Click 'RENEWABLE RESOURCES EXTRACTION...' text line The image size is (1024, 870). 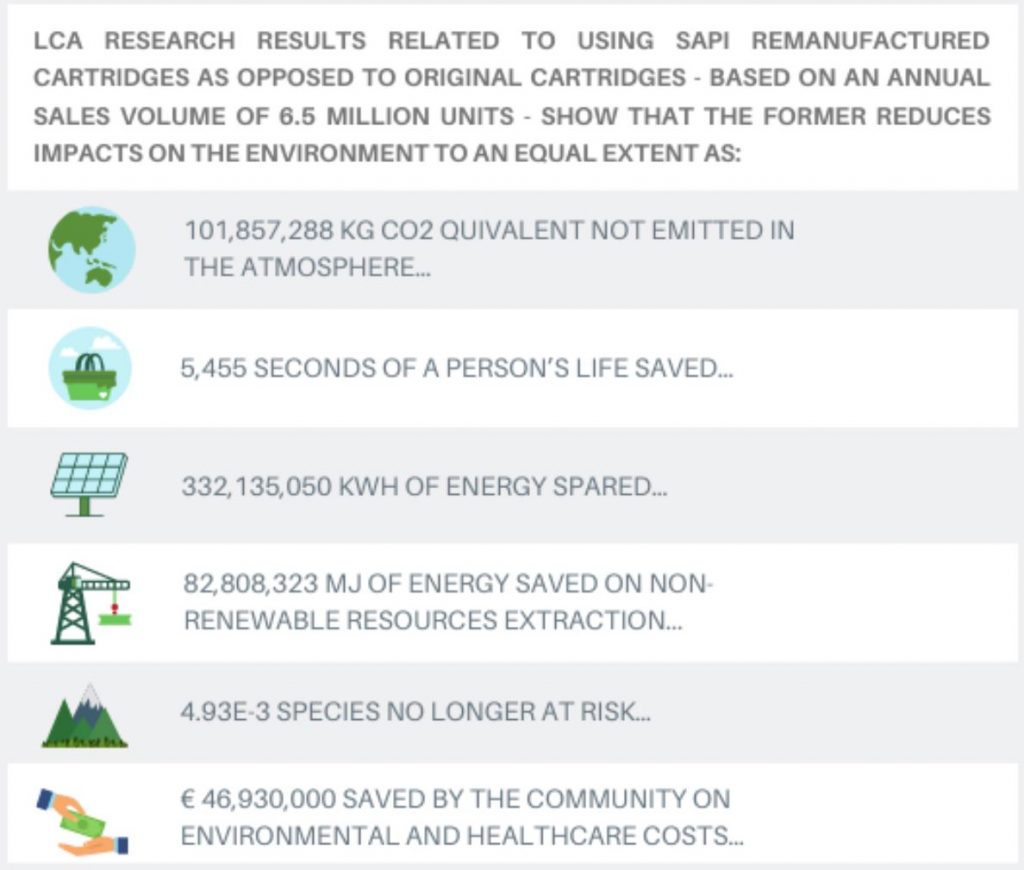432,620
